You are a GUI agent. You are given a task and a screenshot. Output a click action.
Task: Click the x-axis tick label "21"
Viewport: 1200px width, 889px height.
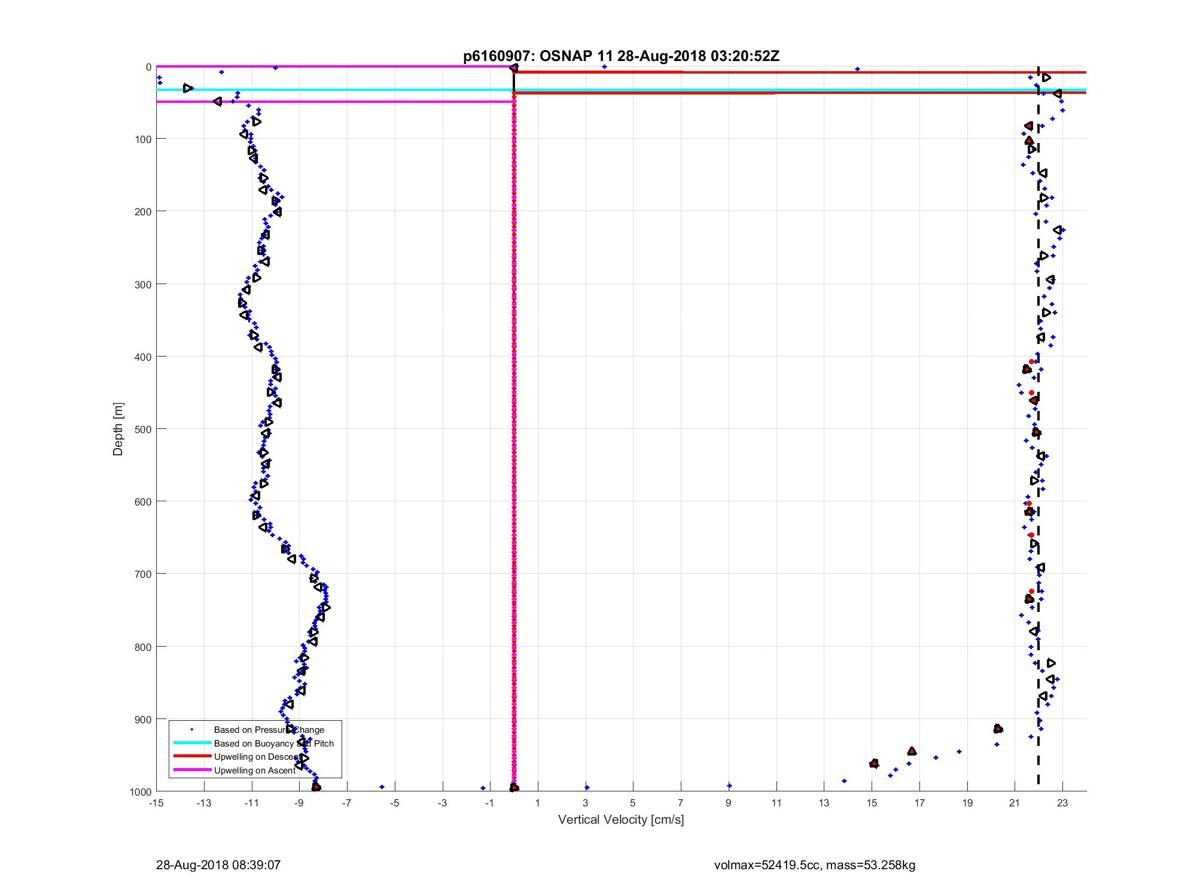[1015, 803]
